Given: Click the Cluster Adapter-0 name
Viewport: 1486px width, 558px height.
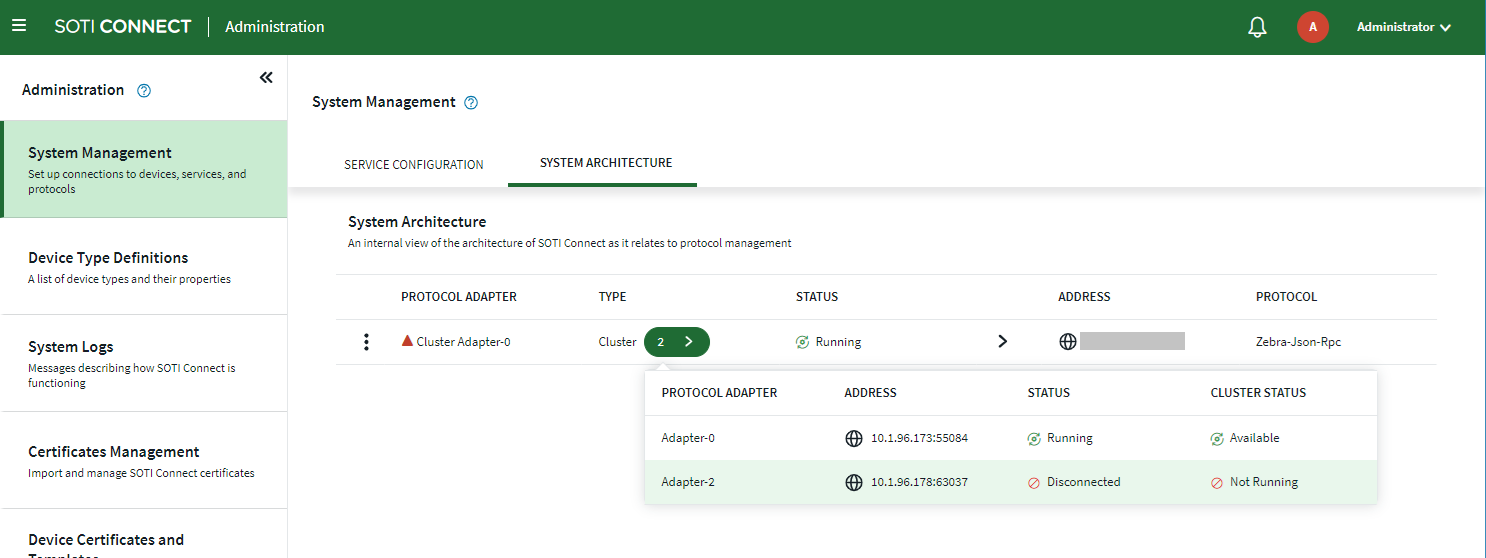Looking at the screenshot, I should [x=464, y=342].
